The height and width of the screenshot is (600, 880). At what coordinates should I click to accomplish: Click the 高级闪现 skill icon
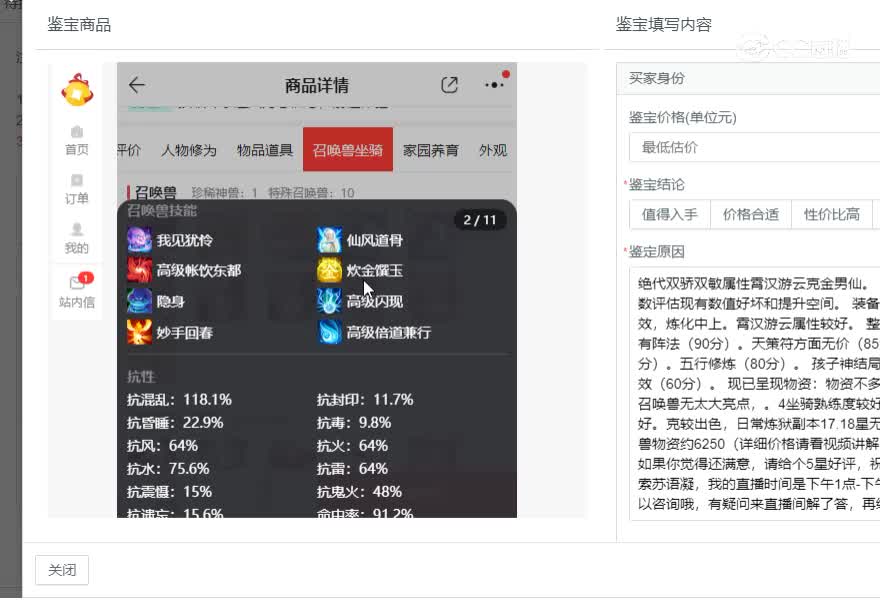[x=329, y=301]
